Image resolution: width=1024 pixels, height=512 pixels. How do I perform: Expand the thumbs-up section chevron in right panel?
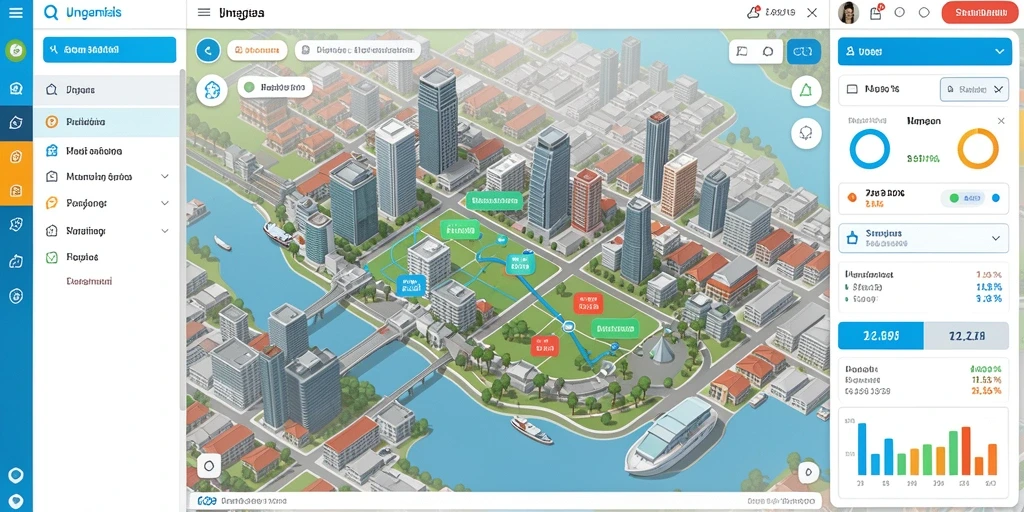[995, 238]
